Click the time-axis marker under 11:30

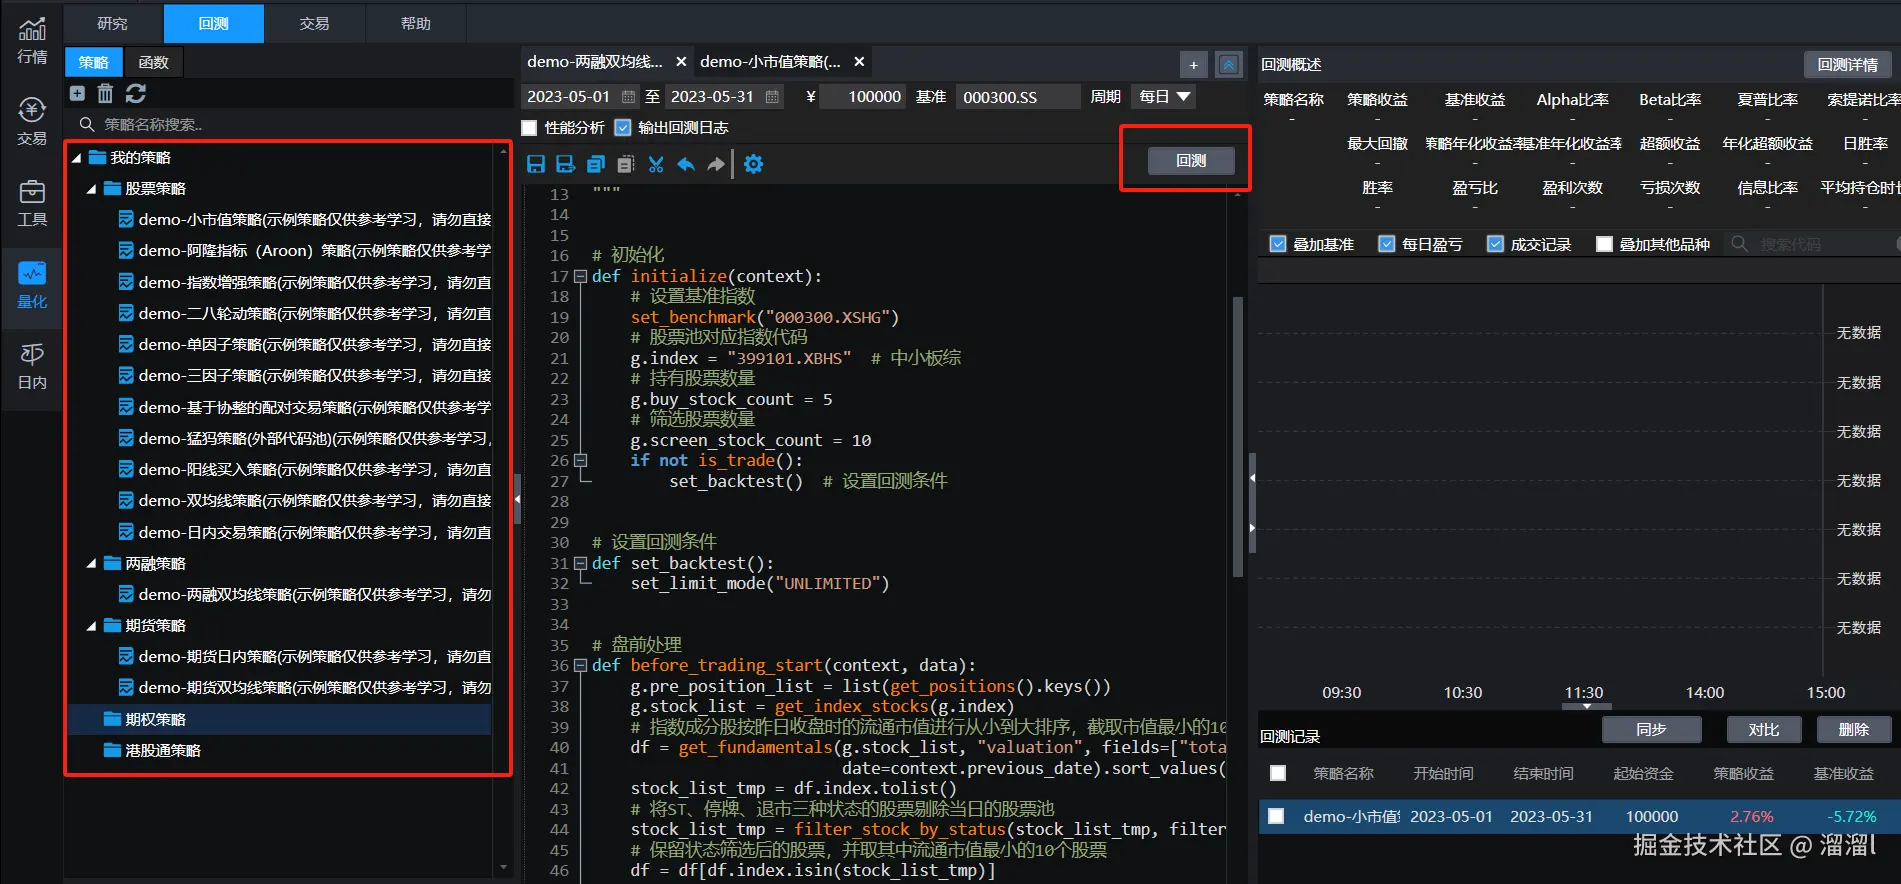[x=1586, y=706]
